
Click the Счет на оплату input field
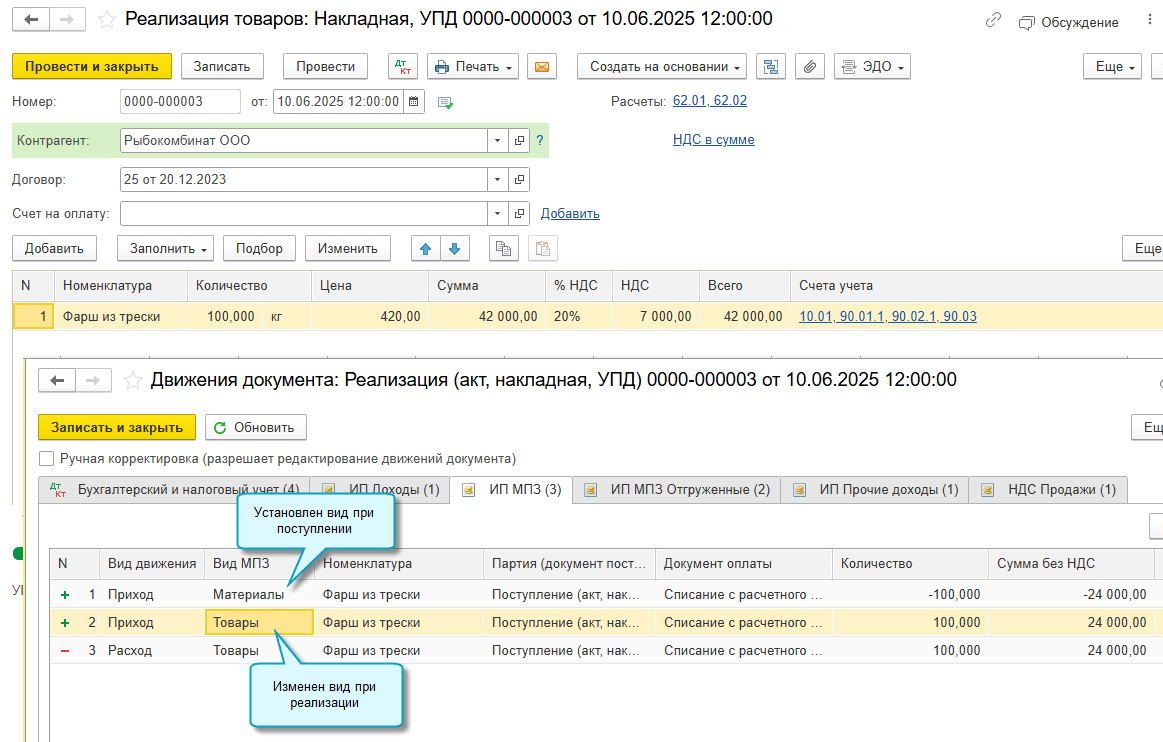(303, 214)
